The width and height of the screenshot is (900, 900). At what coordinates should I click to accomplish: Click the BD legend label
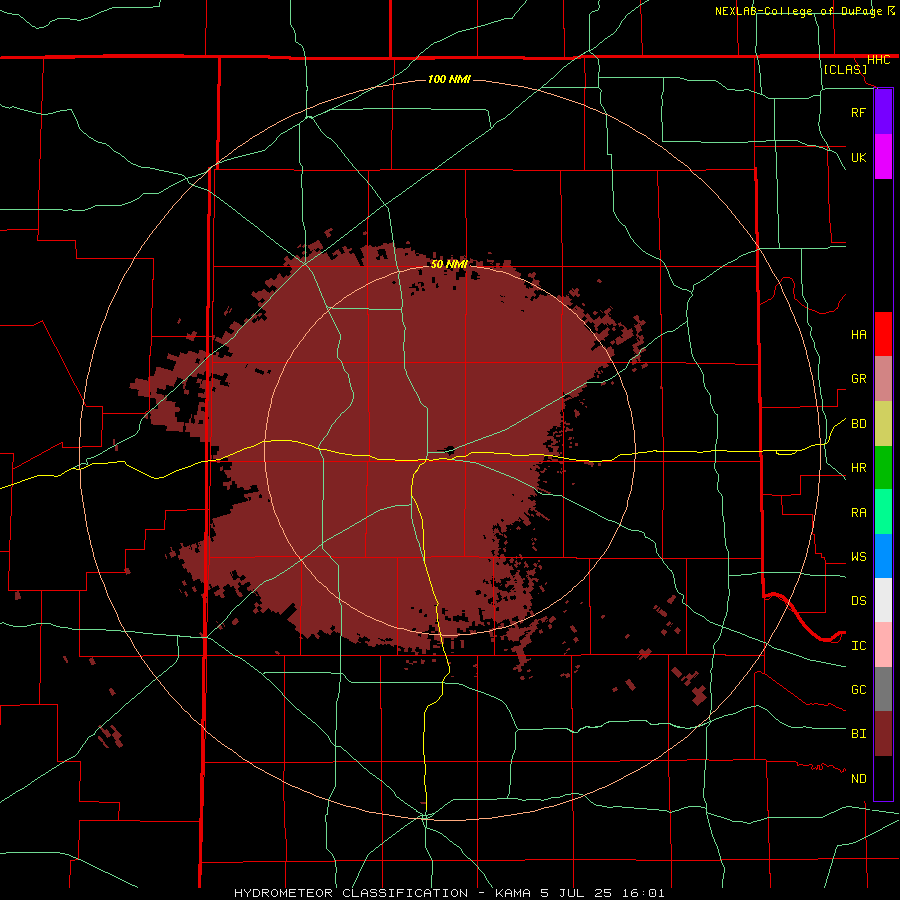tap(858, 424)
